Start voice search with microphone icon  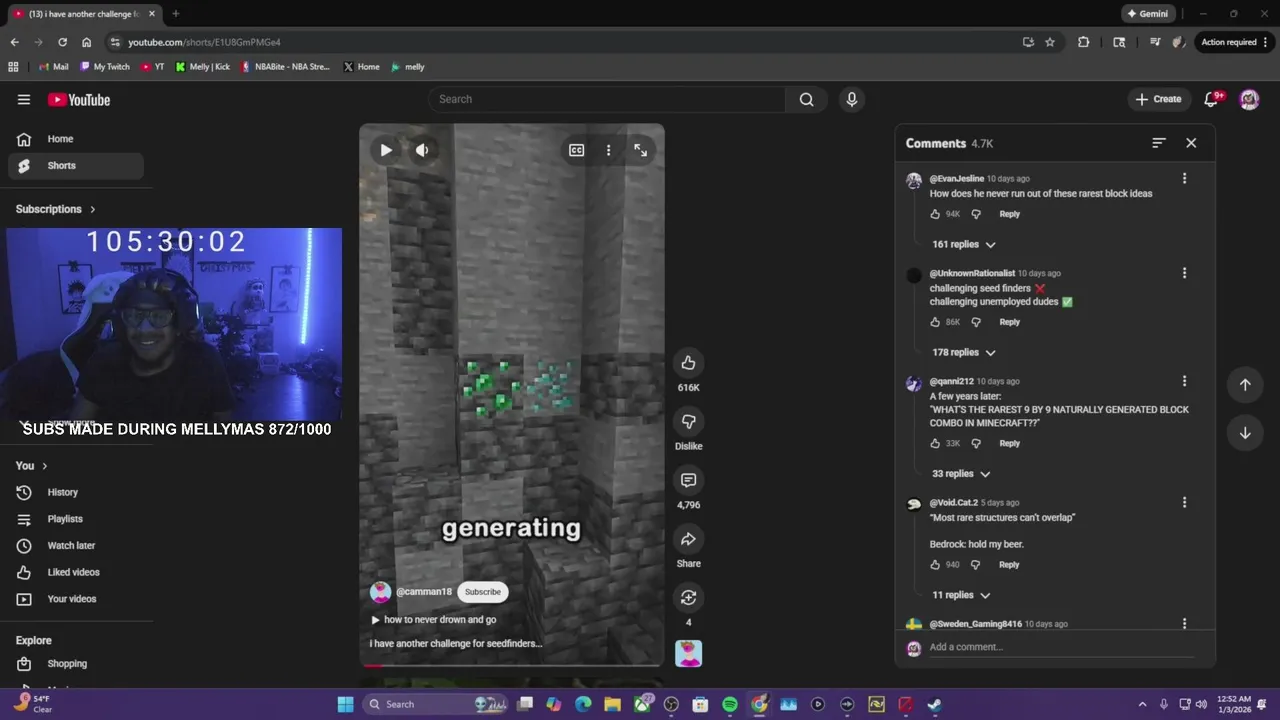[x=852, y=99]
